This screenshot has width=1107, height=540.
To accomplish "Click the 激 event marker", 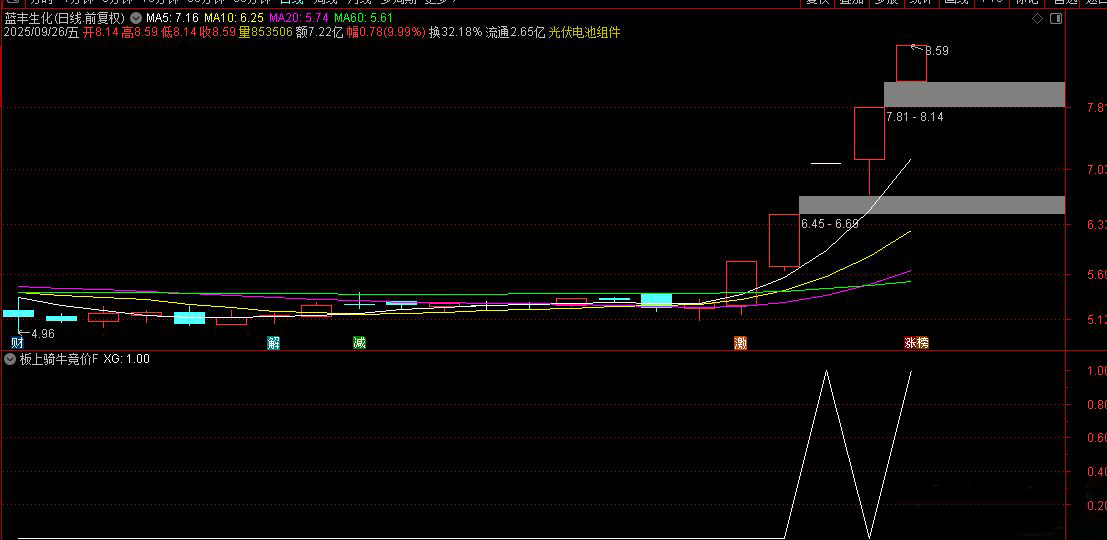I will (741, 343).
